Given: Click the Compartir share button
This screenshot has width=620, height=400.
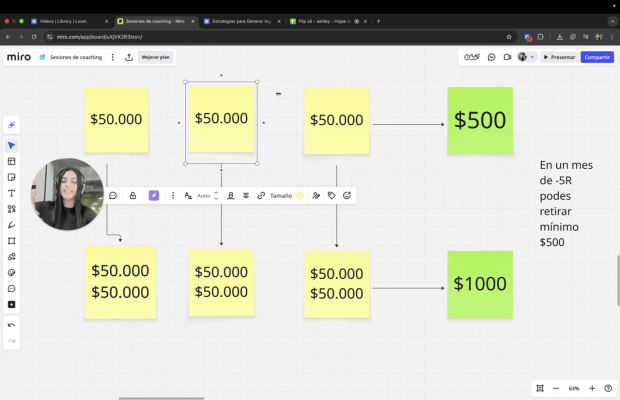Looking at the screenshot, I should pyautogui.click(x=597, y=57).
